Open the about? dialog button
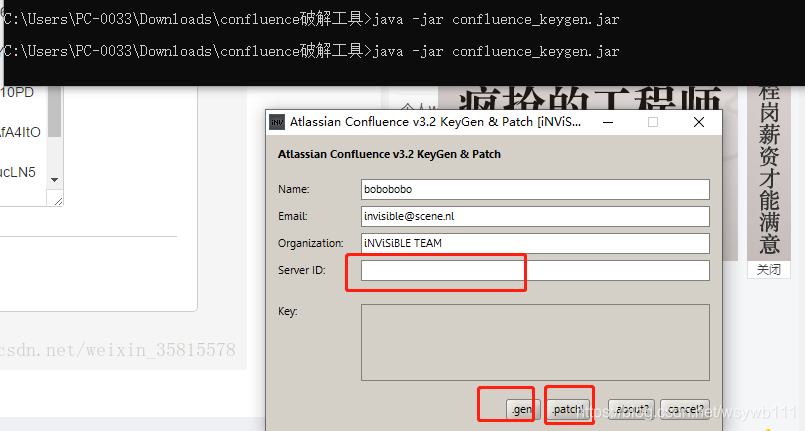This screenshot has width=805, height=431. 631,409
